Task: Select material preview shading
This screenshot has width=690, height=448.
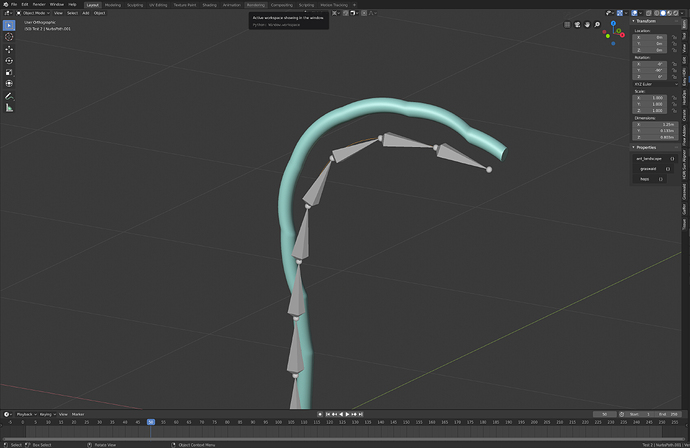Action: [x=669, y=13]
